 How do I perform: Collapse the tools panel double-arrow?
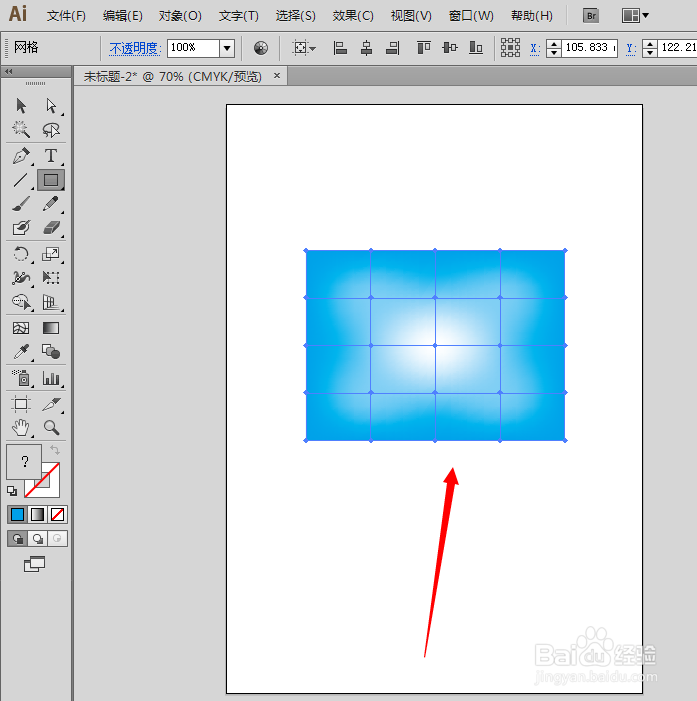[8, 72]
